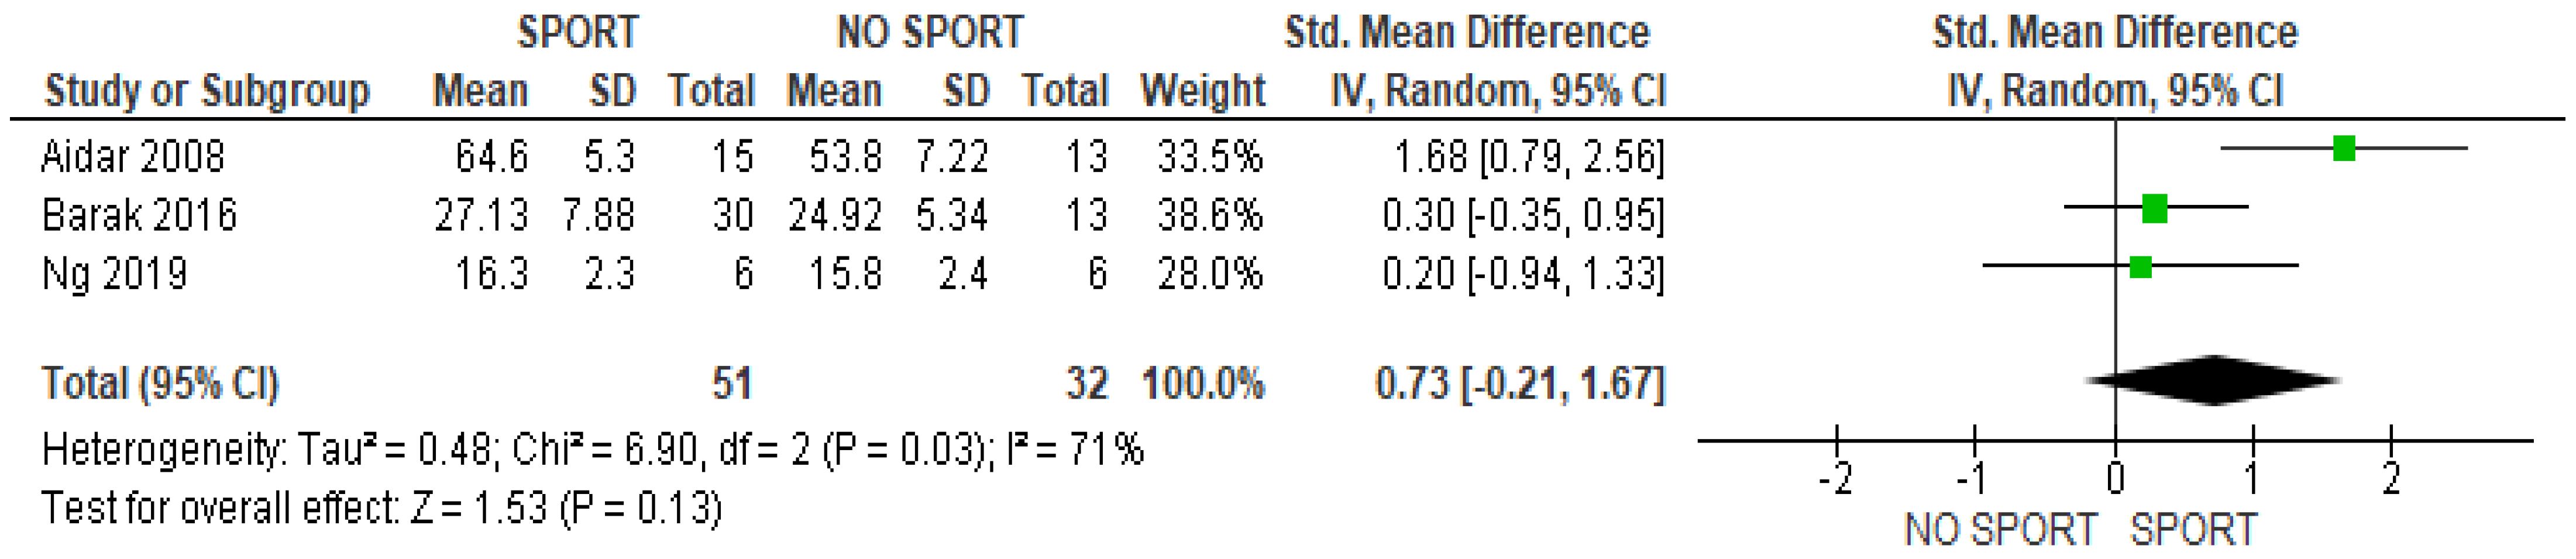The image size is (2576, 559).
Task: Click the Ng 2019 green square marker
Action: pyautogui.click(x=2140, y=267)
